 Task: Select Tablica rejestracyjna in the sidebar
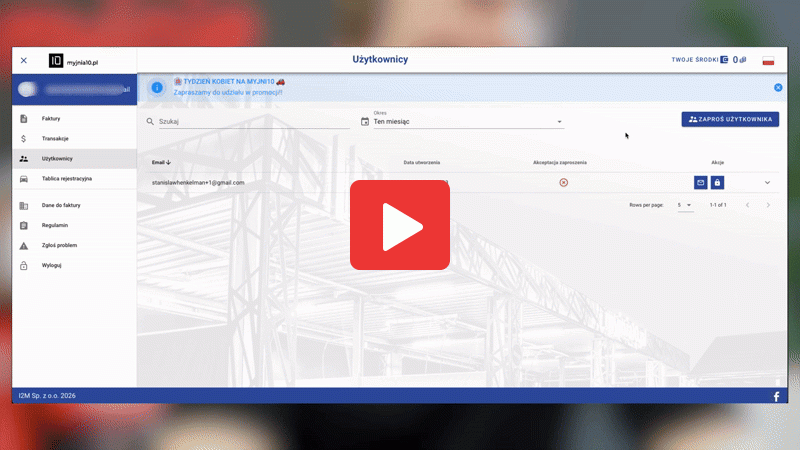click(x=66, y=178)
